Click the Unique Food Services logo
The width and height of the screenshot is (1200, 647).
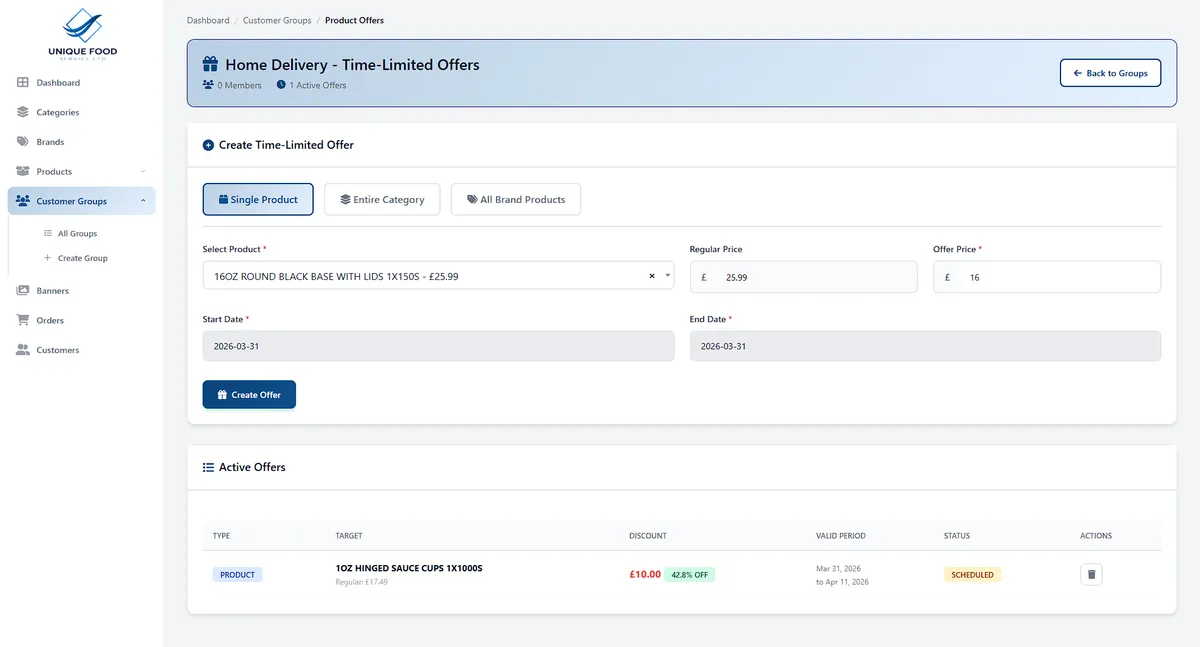point(82,34)
